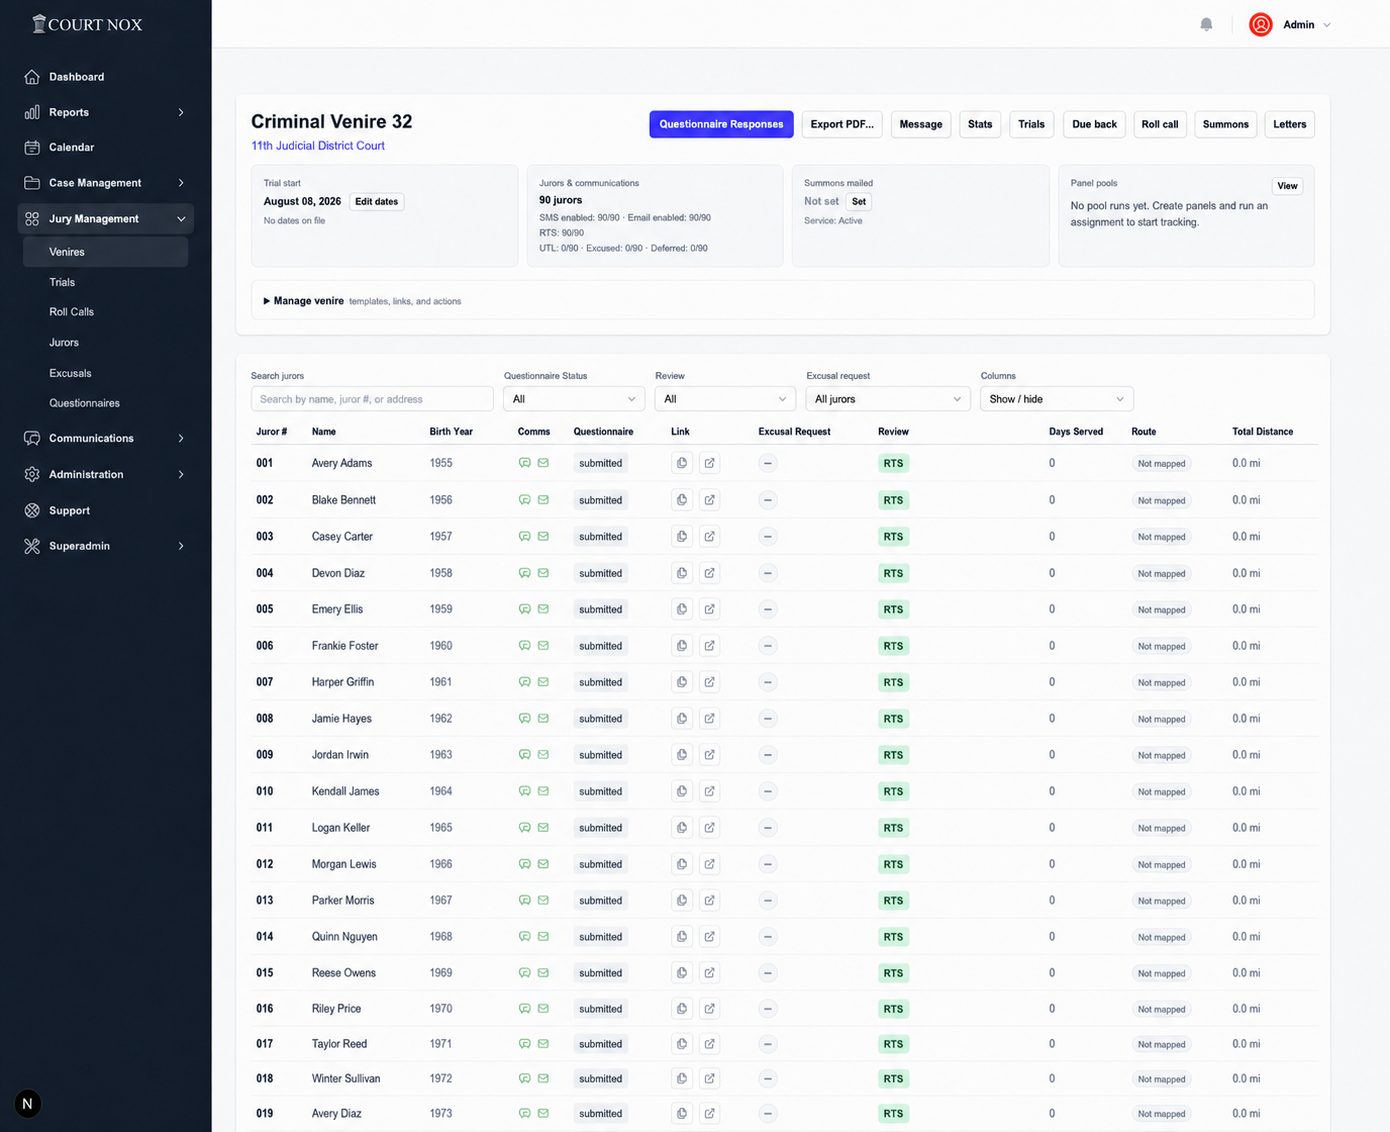The height and width of the screenshot is (1132, 1390).
Task: Click SMS comms icon for Devon Diaz
Action: coord(524,573)
